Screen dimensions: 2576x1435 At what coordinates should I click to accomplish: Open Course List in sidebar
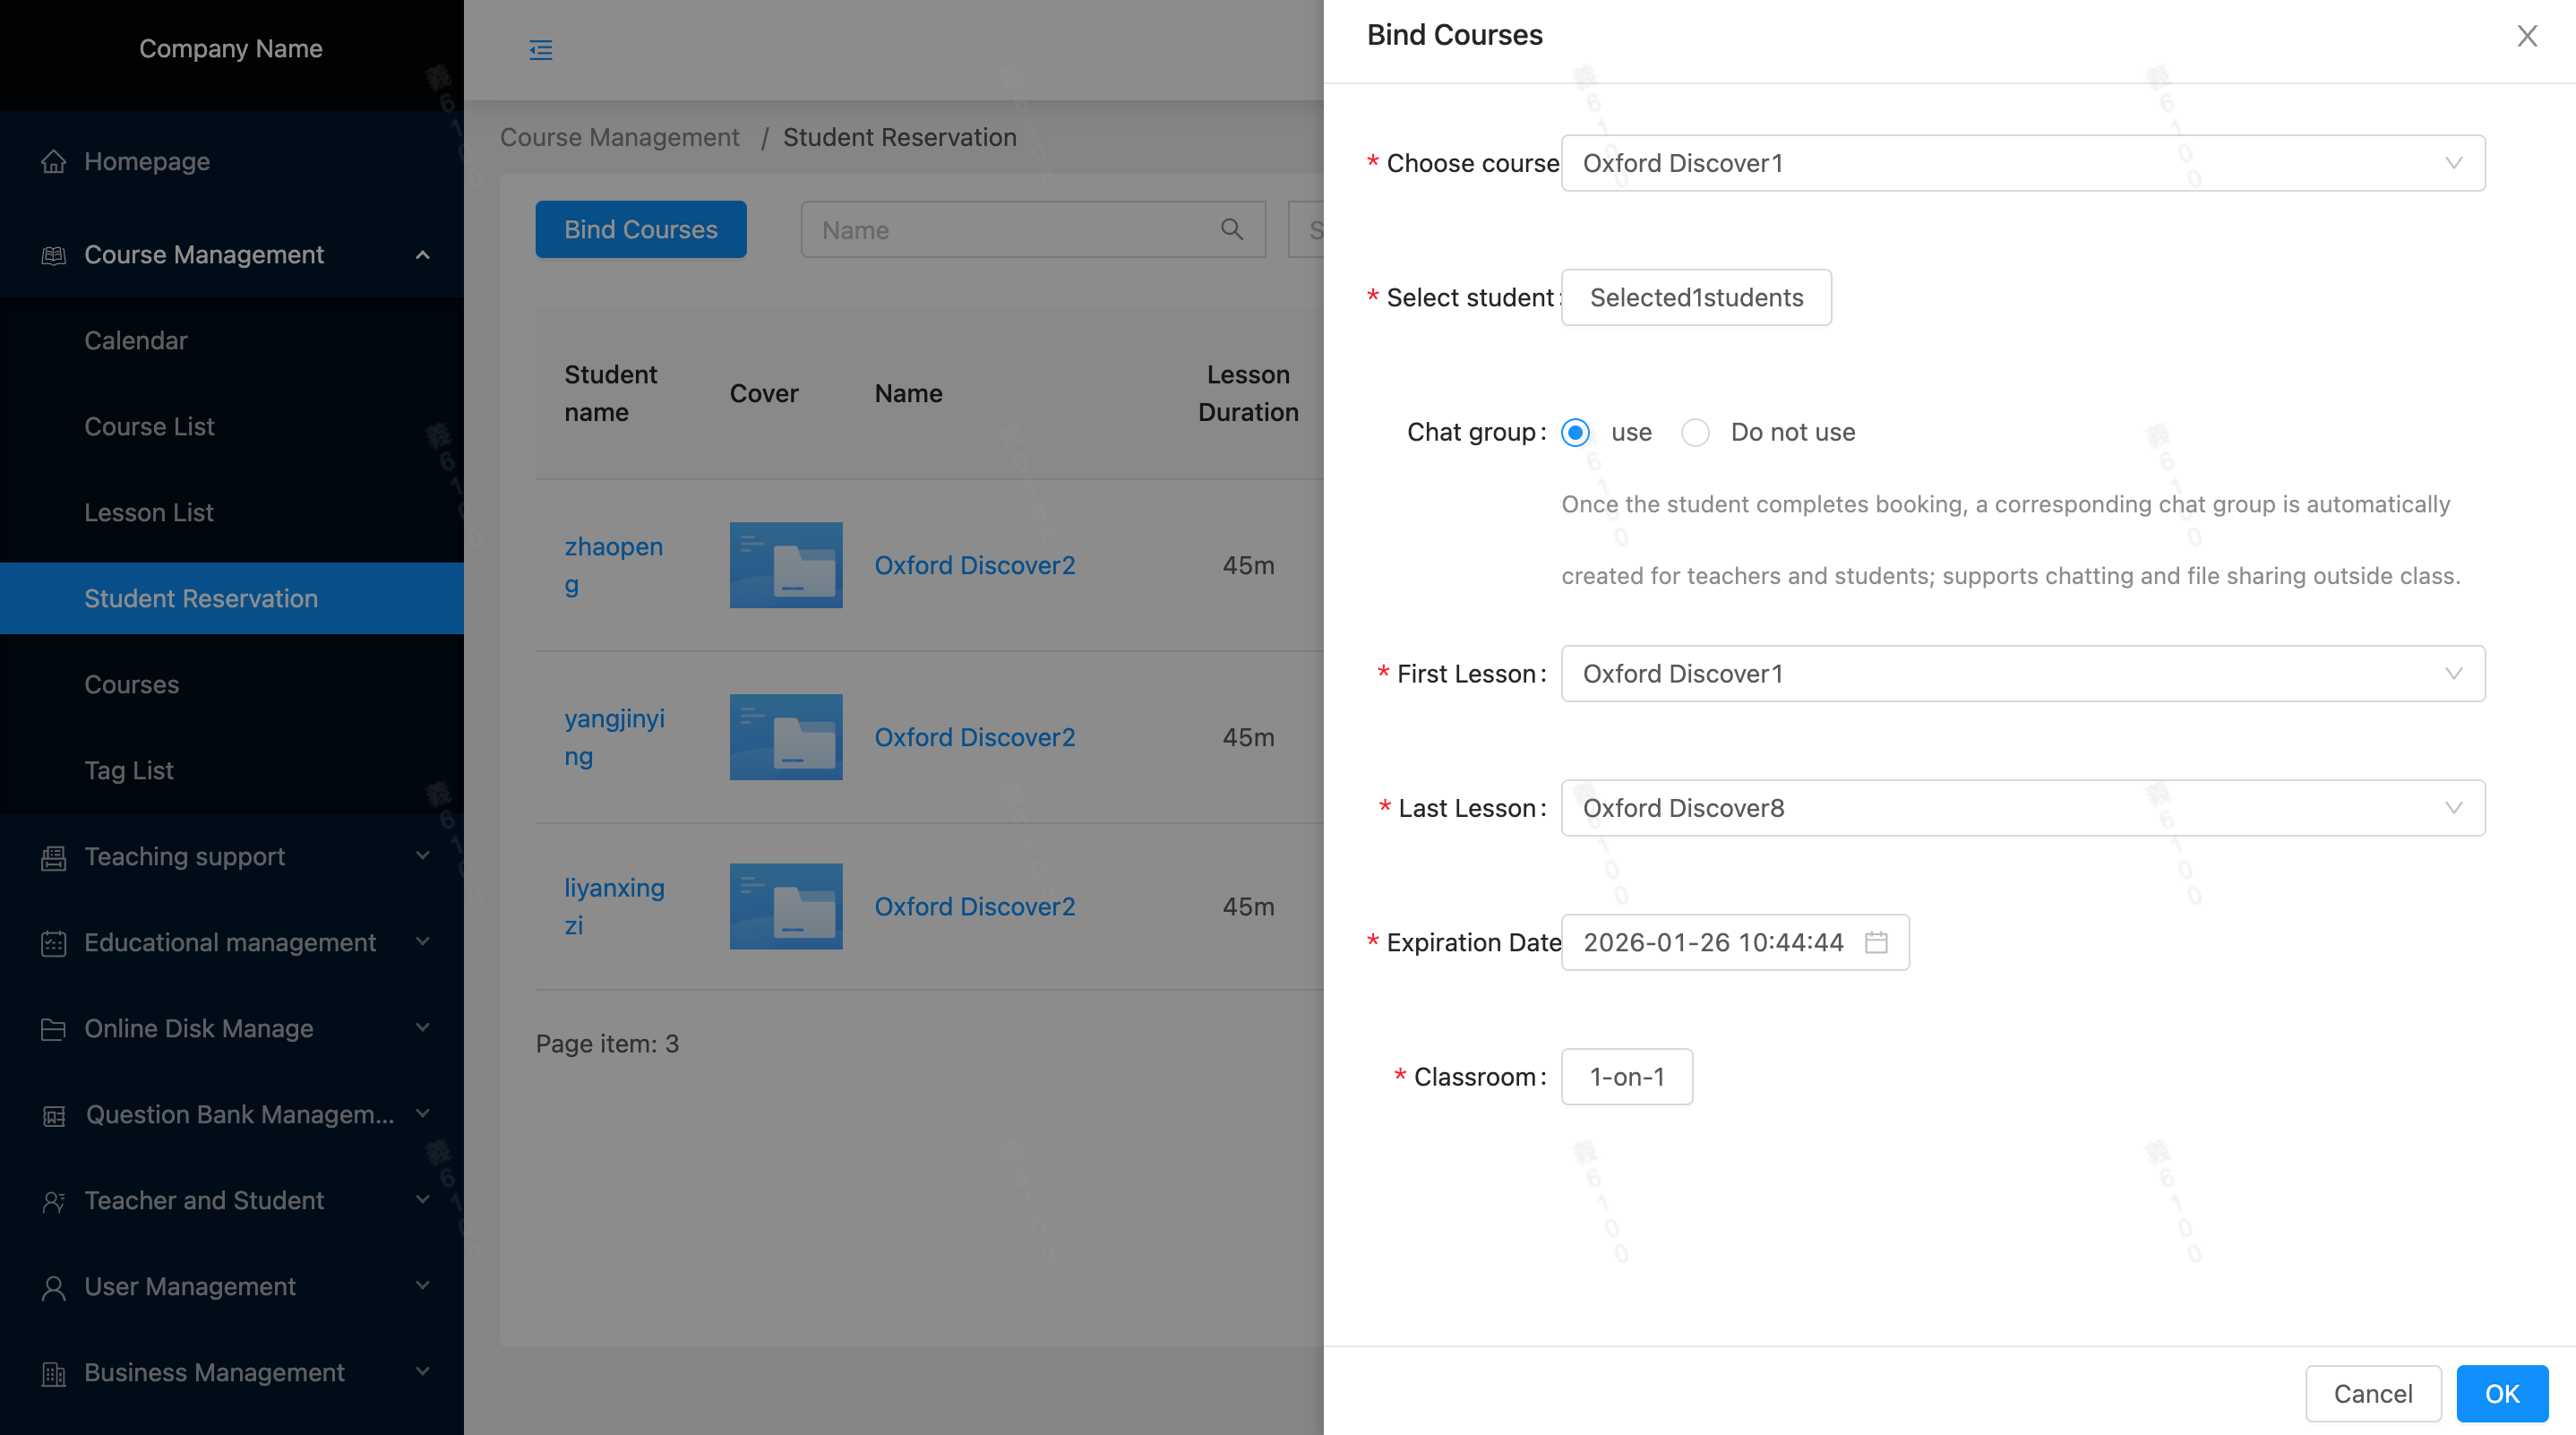click(x=149, y=427)
